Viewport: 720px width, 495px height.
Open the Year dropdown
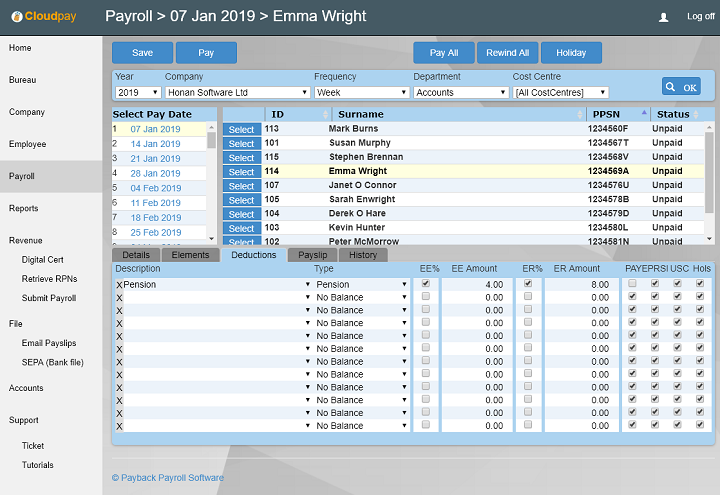point(137,93)
